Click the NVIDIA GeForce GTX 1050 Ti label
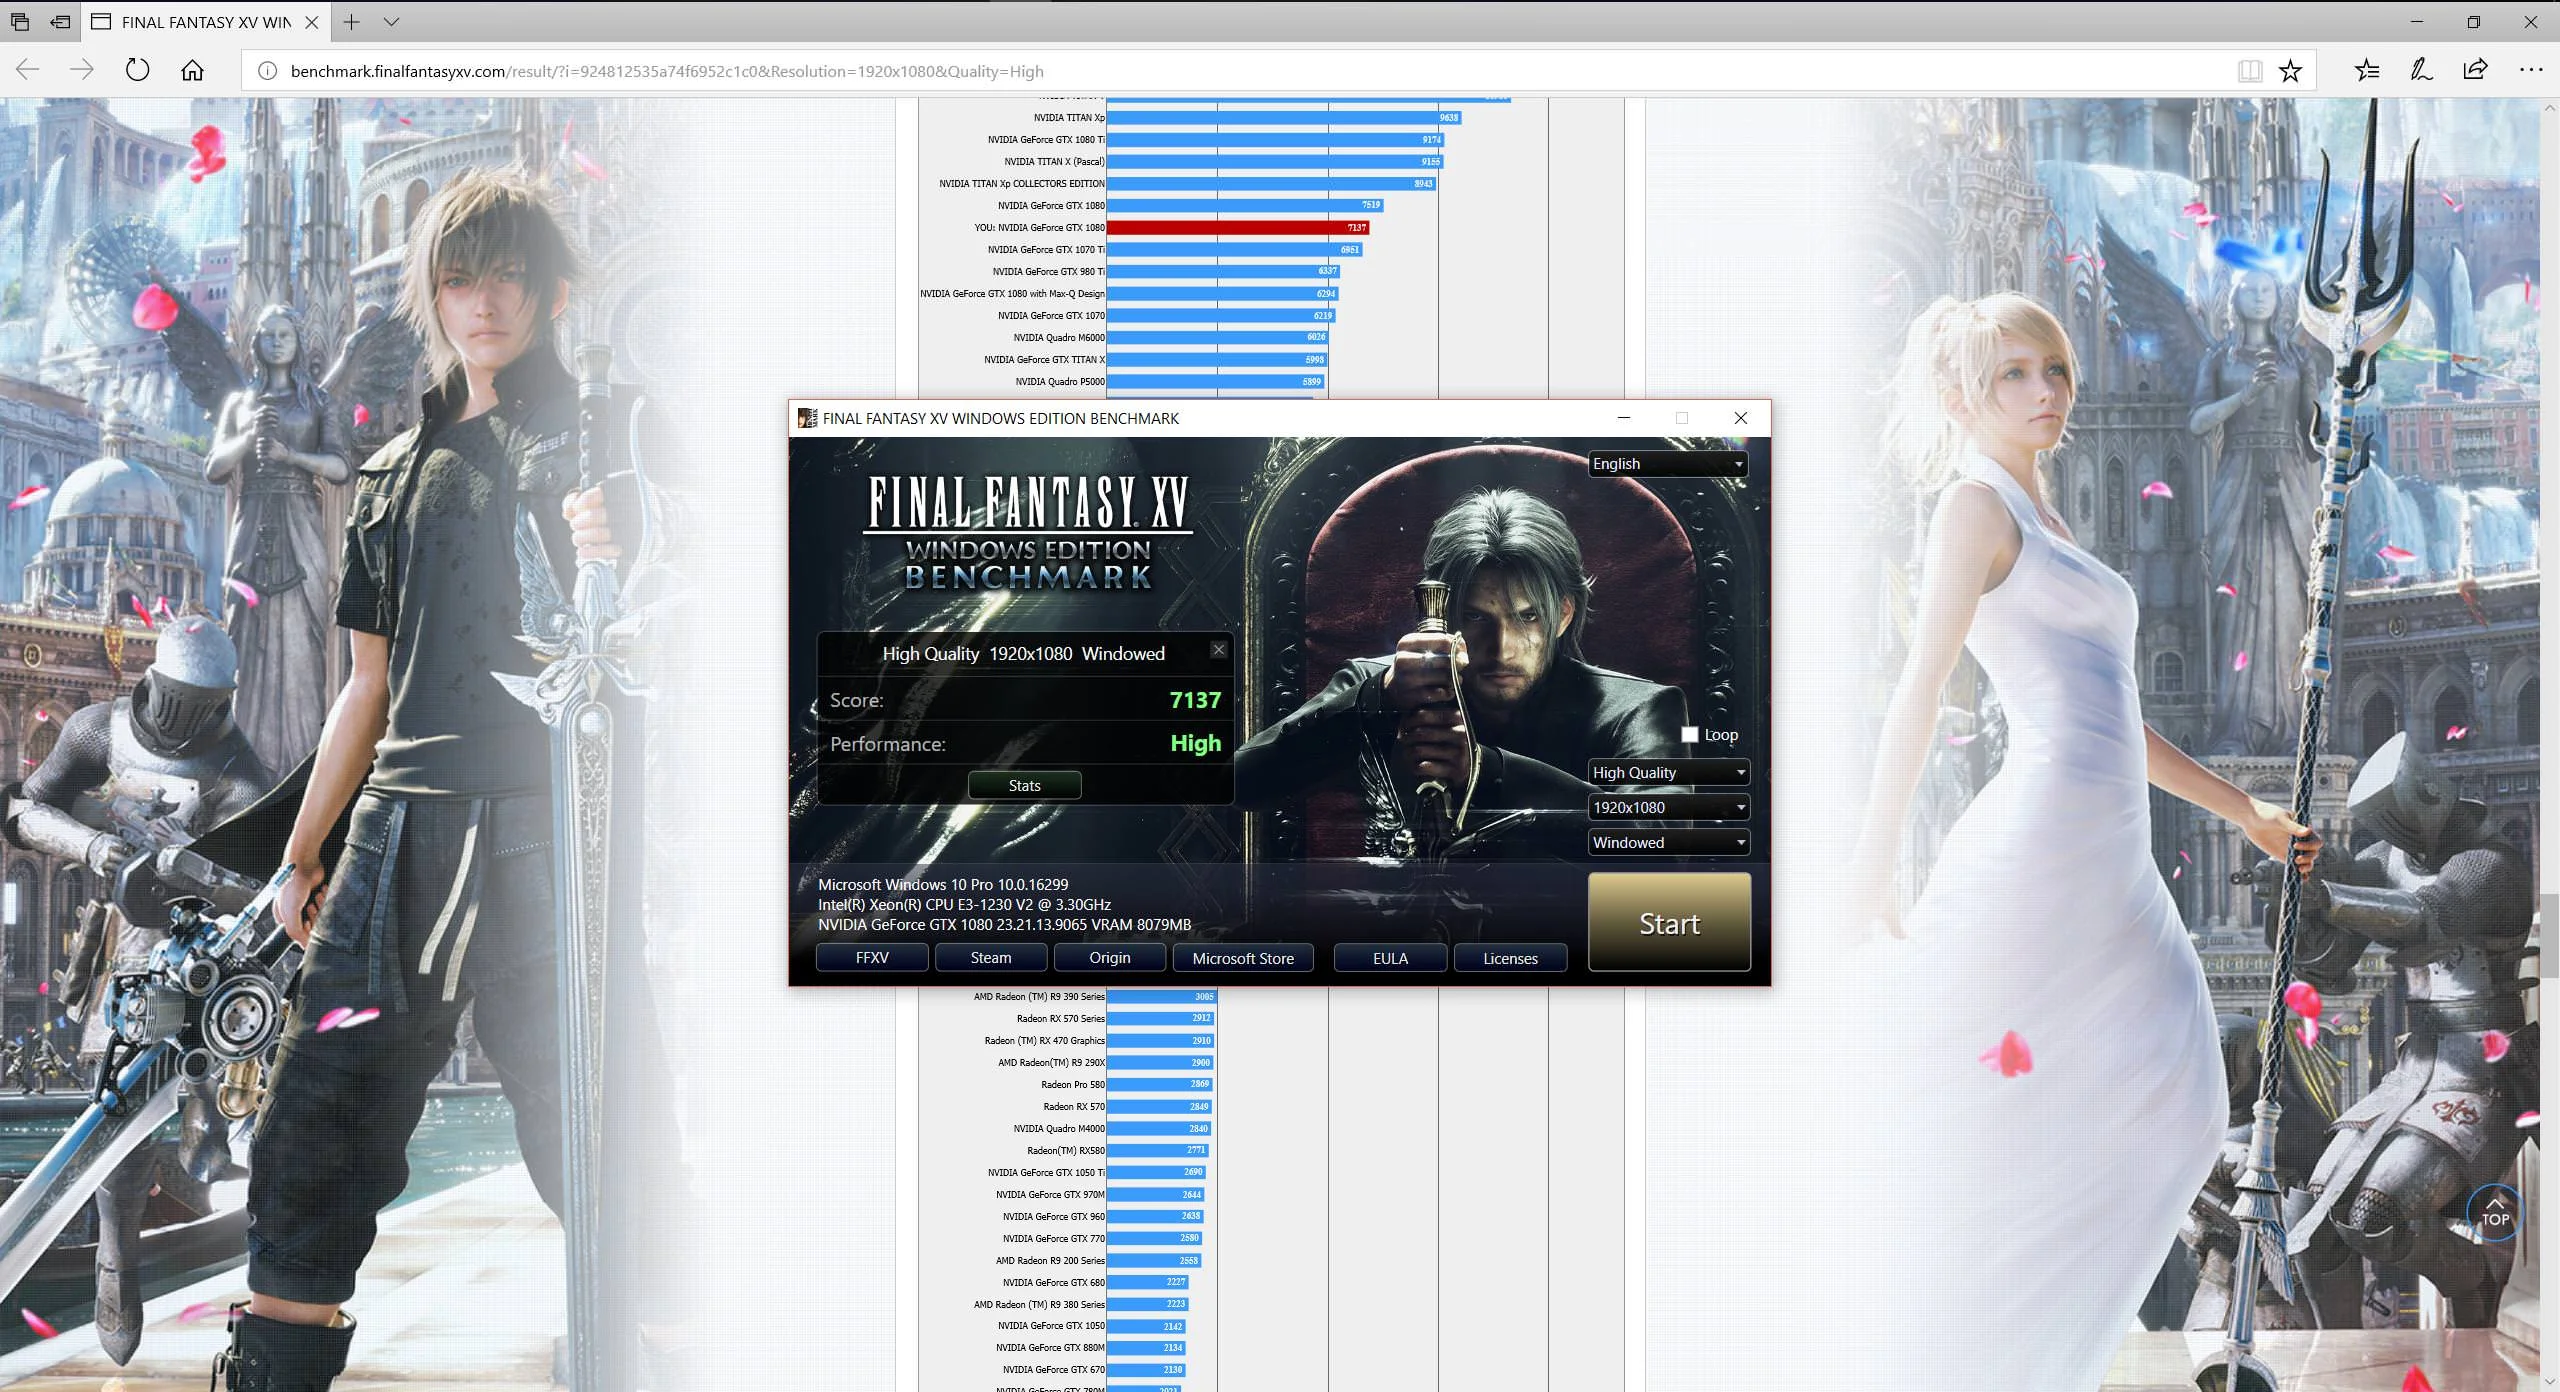The width and height of the screenshot is (2560, 1392). click(1046, 1173)
